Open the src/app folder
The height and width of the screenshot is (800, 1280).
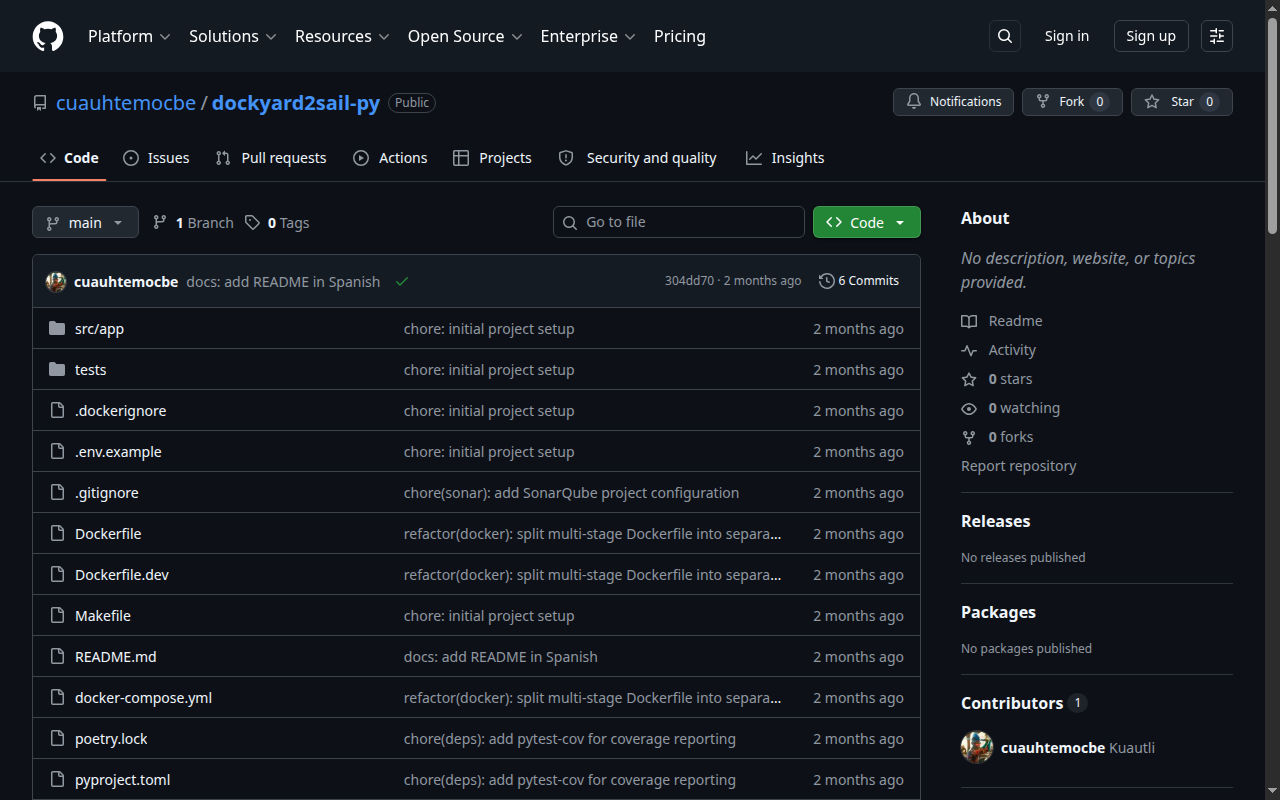pos(100,329)
